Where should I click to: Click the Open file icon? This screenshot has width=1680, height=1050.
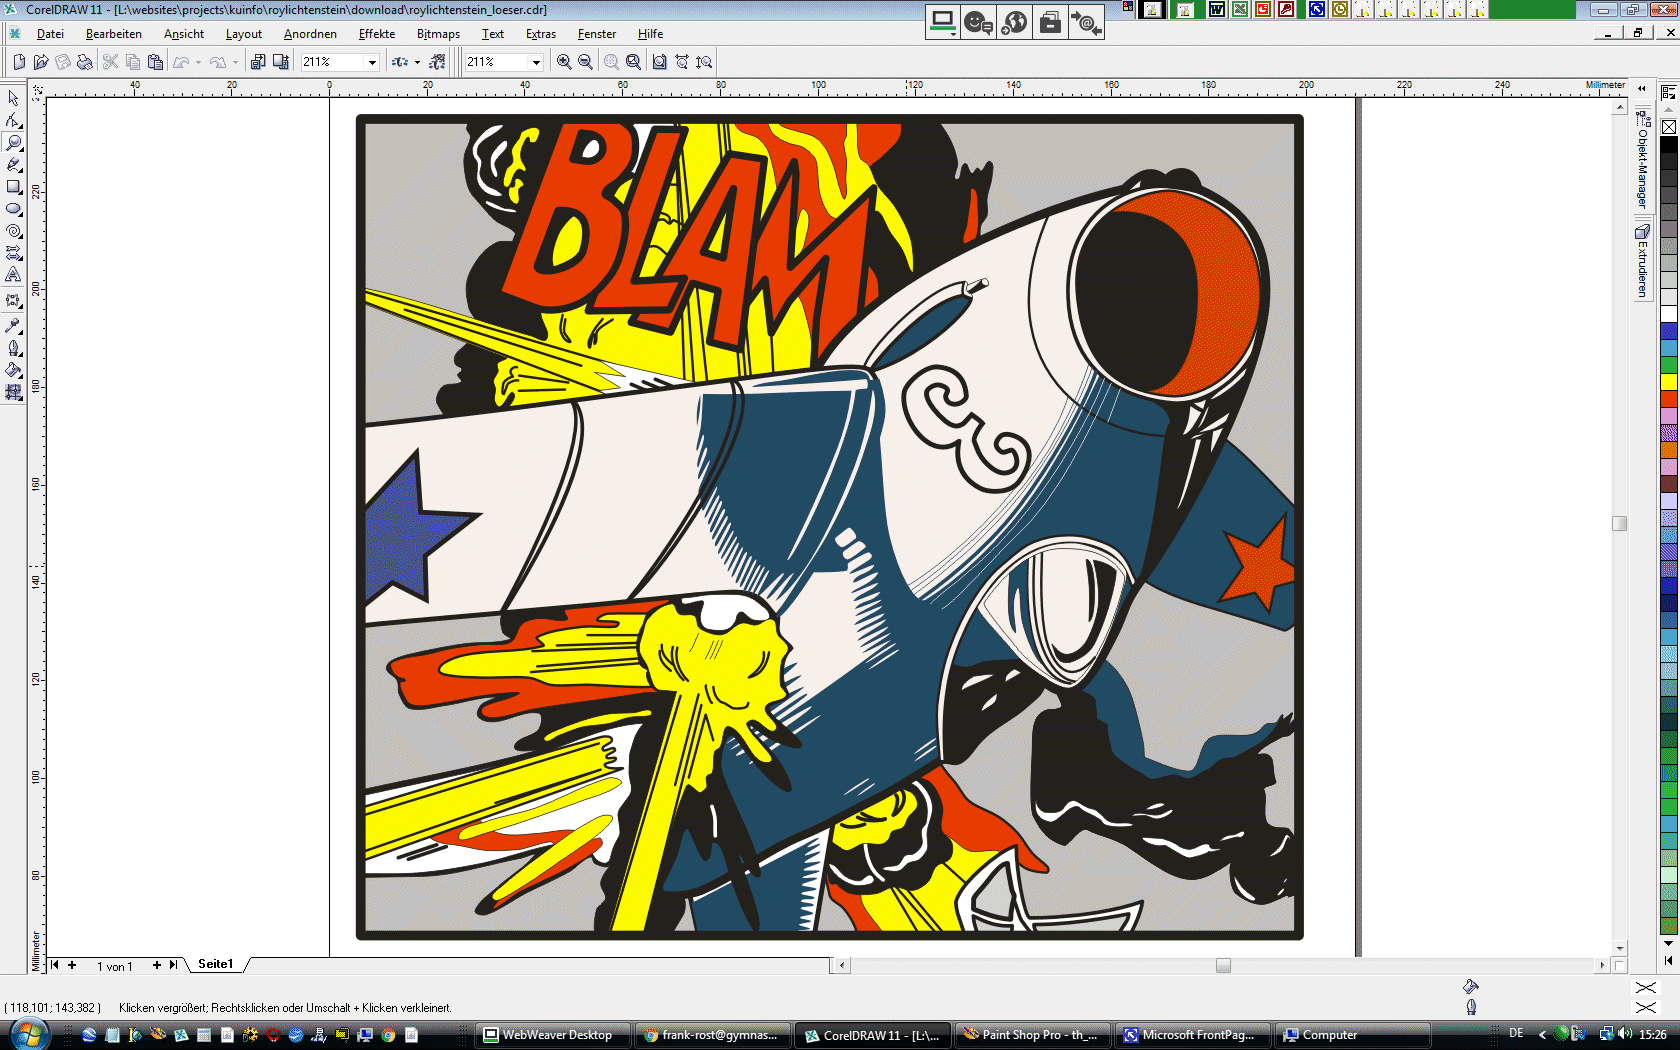(x=41, y=62)
